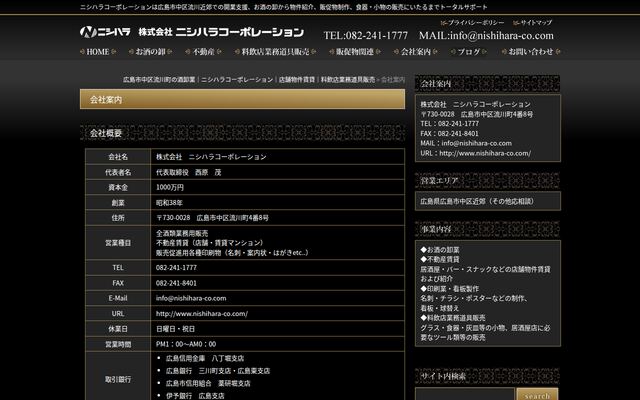Open the HOME menu item
This screenshot has width=640, height=400.
[98, 52]
